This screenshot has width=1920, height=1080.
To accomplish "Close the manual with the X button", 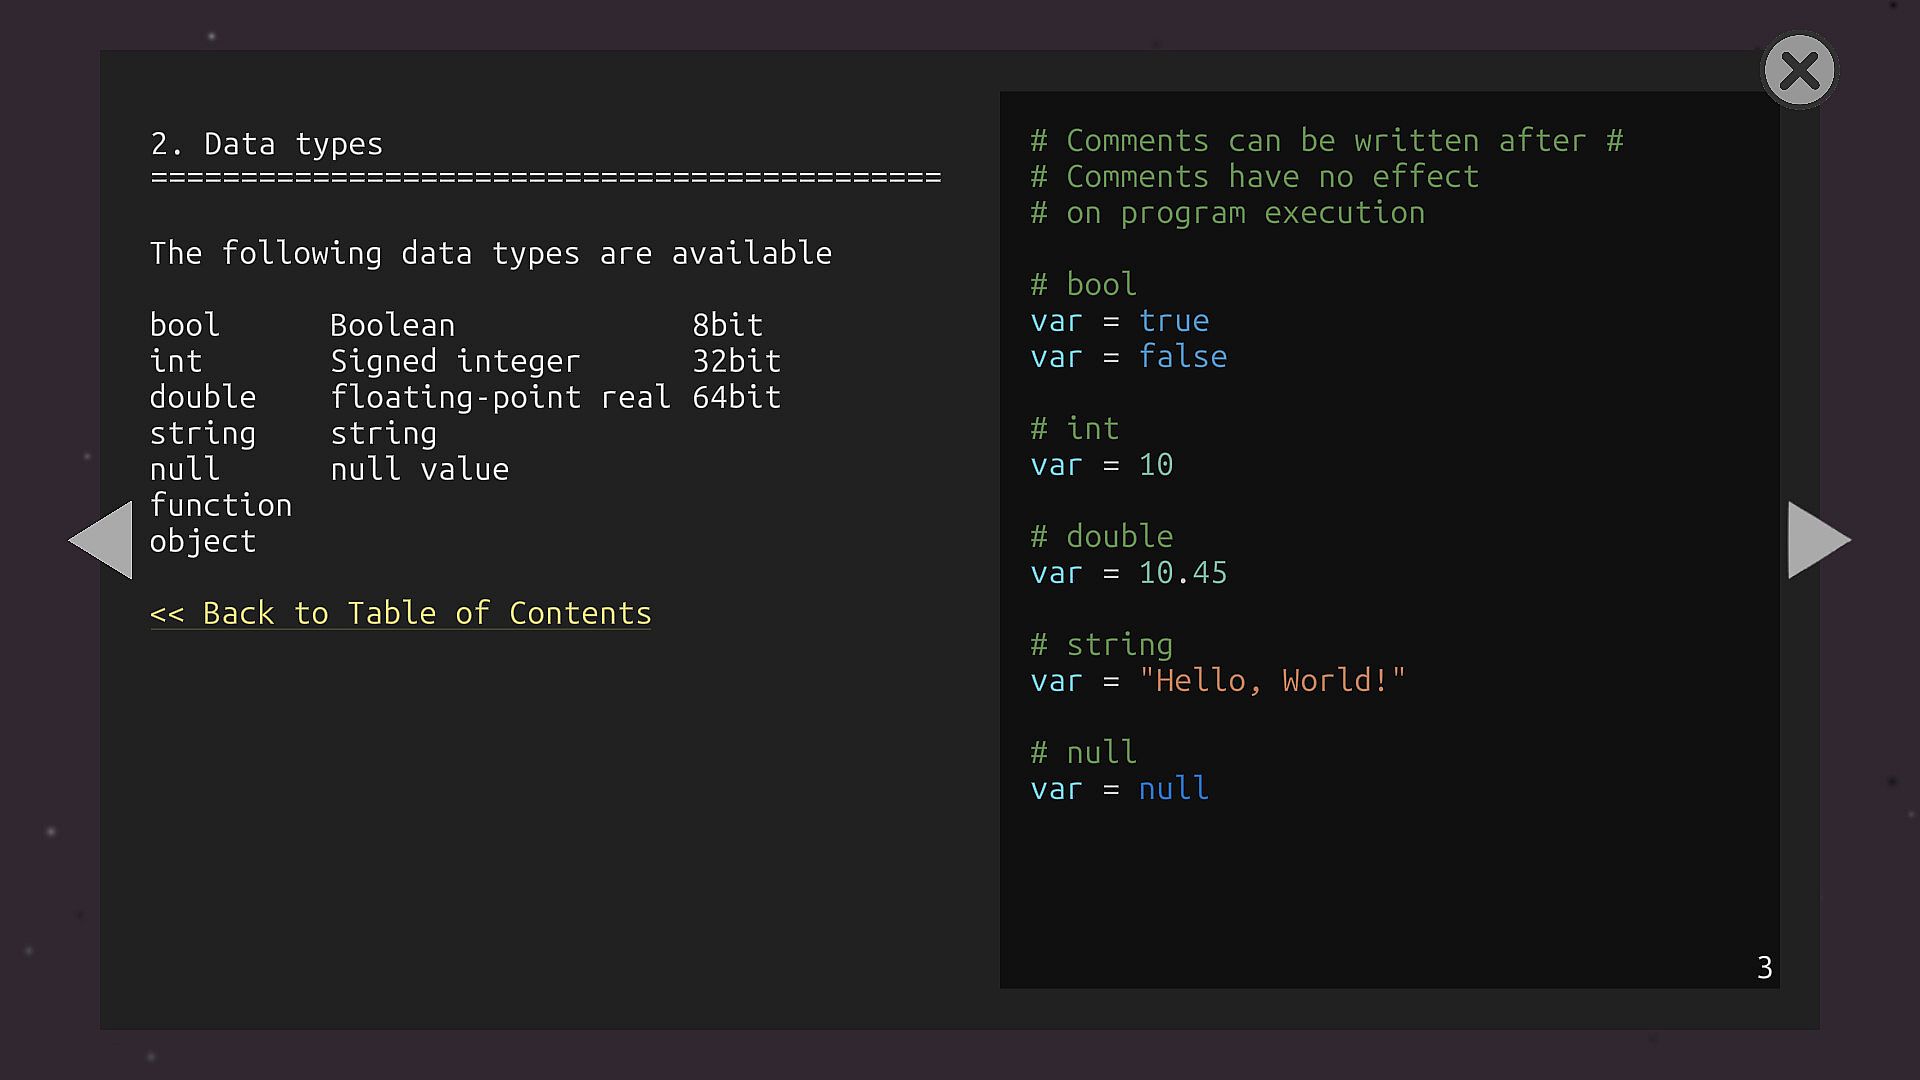I will click(x=1799, y=71).
